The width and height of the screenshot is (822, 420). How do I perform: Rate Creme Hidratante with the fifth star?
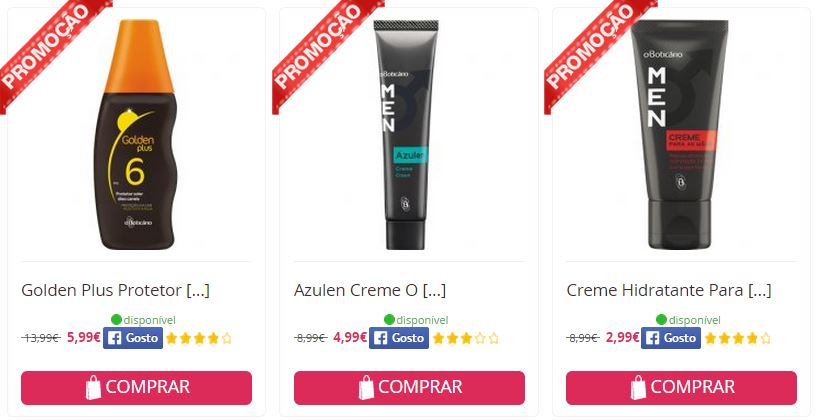pyautogui.click(x=765, y=338)
